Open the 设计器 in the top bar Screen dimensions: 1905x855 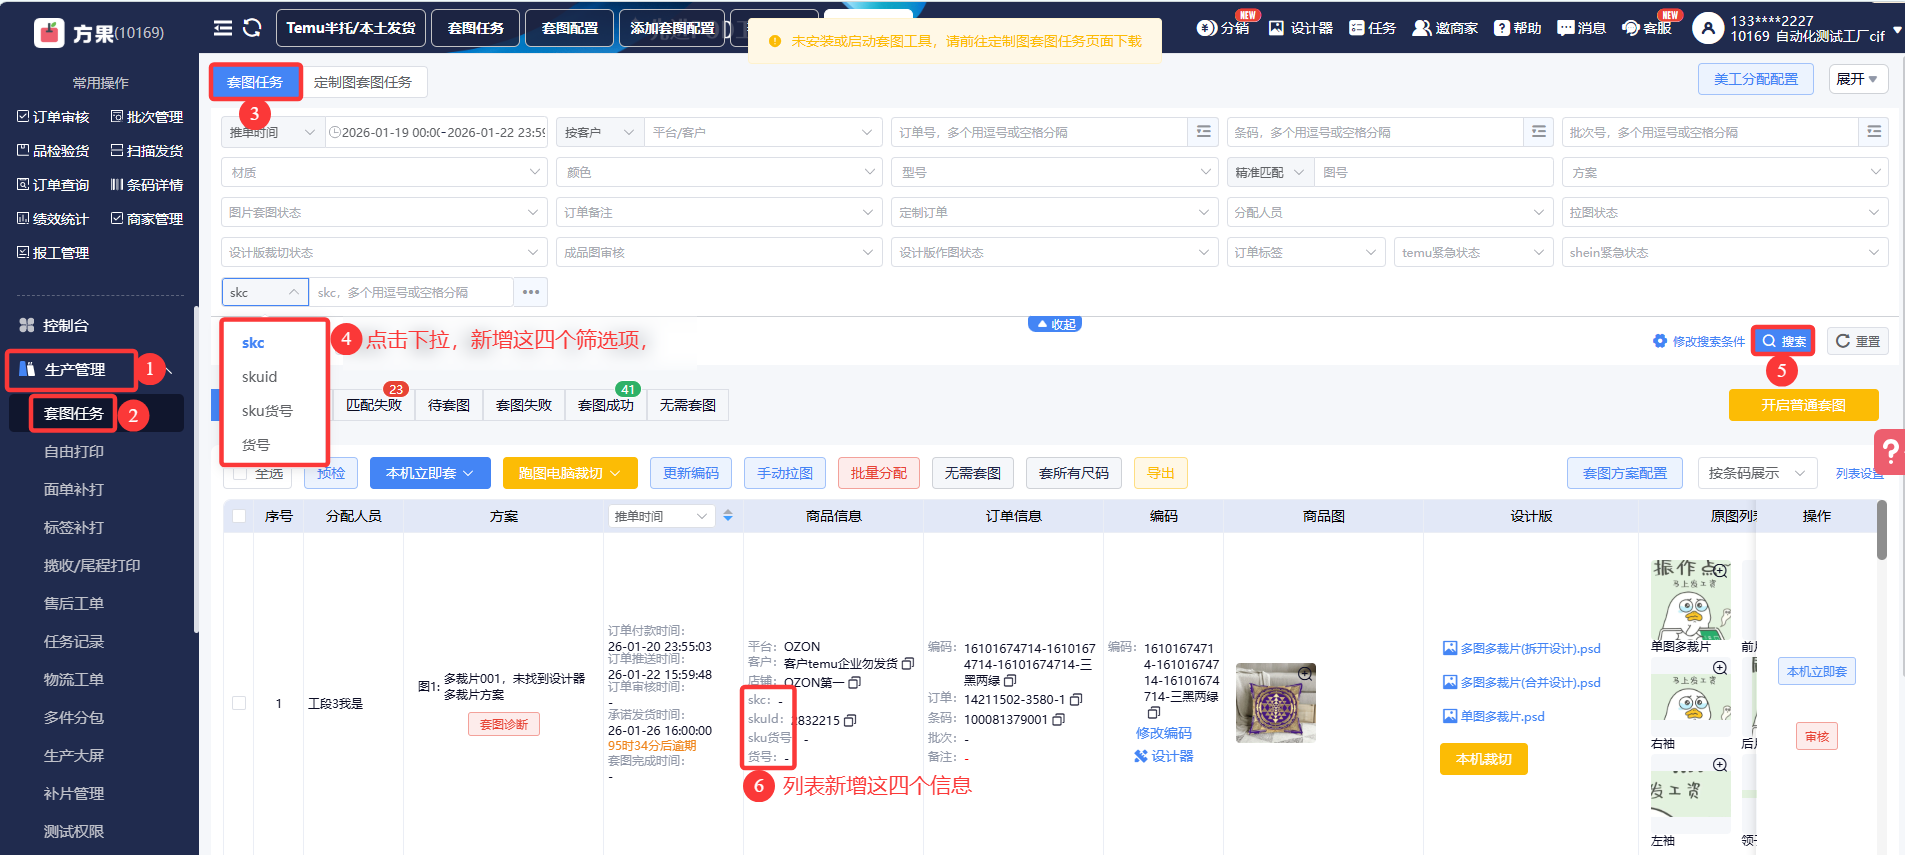coord(1301,28)
